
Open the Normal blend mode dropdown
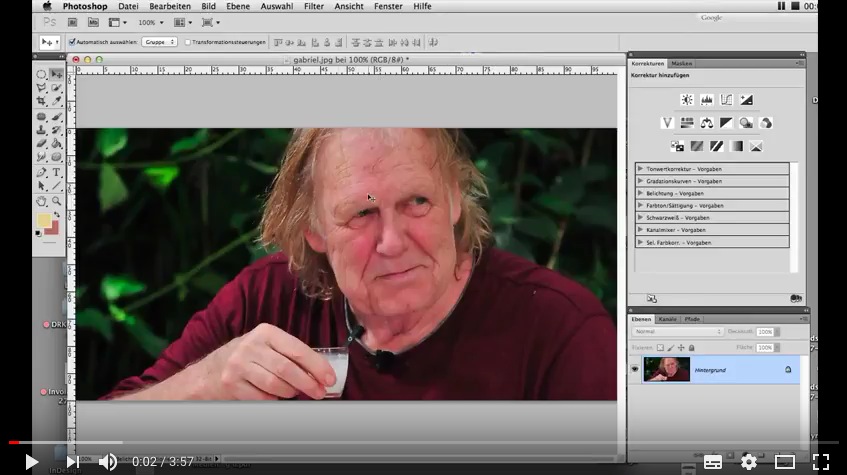pos(677,332)
